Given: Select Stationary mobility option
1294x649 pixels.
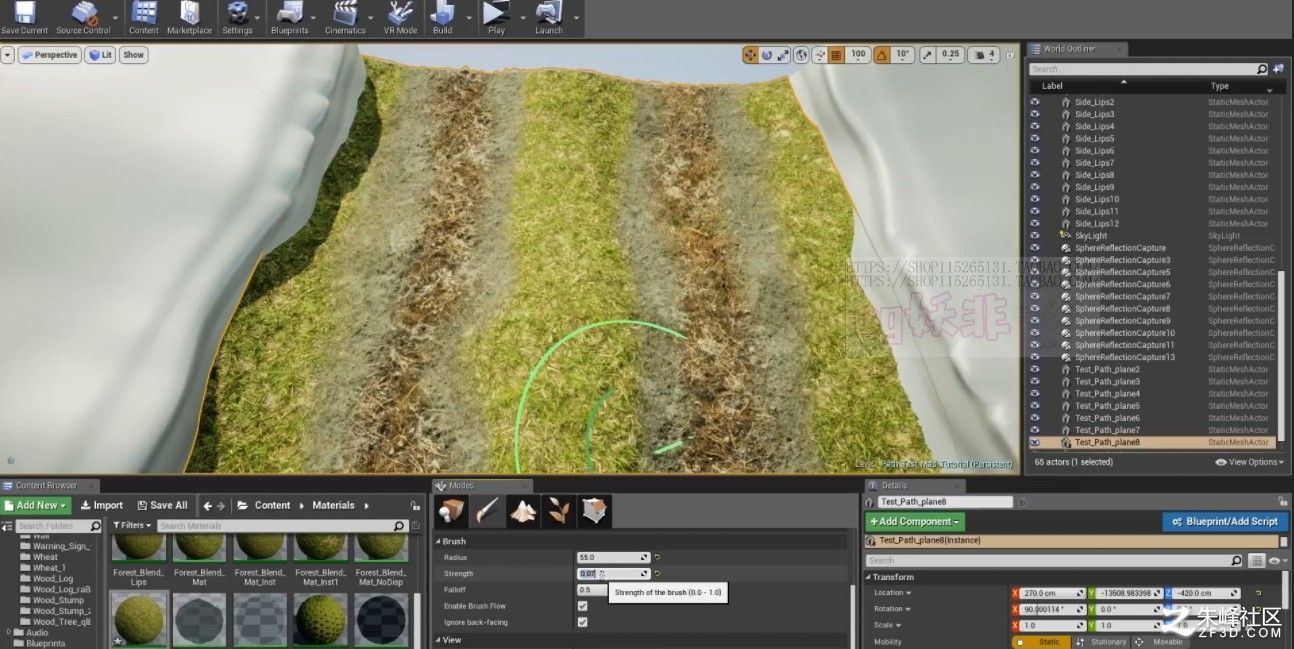Looking at the screenshot, I should point(1101,642).
